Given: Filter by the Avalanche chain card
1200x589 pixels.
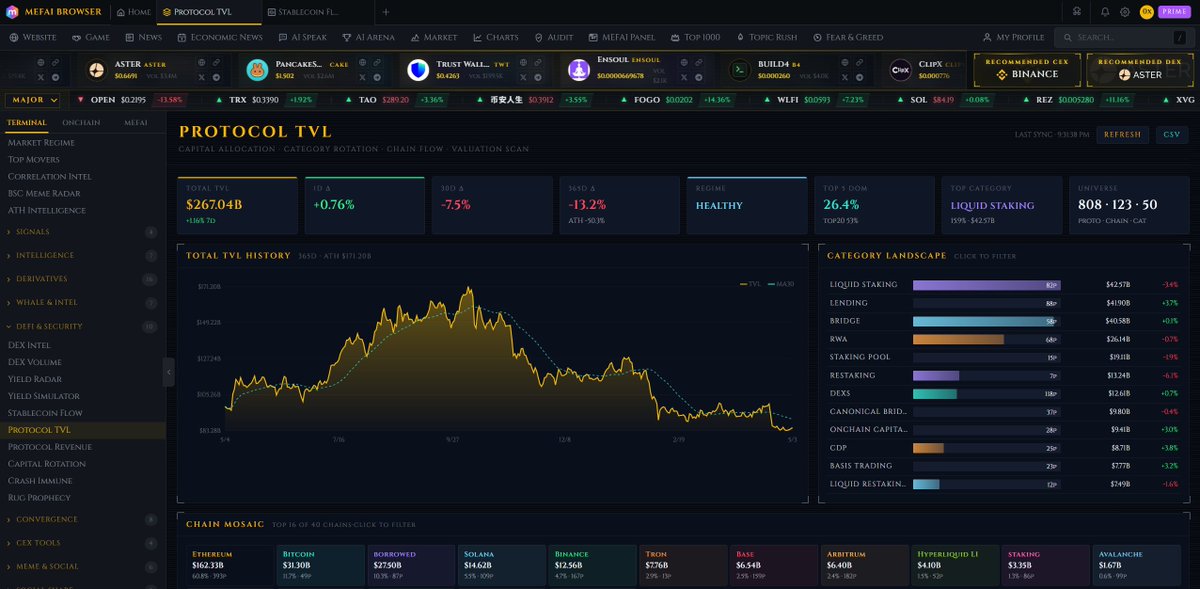Looking at the screenshot, I should pos(1138,566).
